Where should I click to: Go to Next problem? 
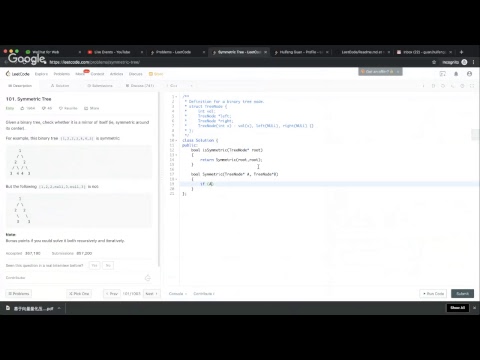[152, 294]
